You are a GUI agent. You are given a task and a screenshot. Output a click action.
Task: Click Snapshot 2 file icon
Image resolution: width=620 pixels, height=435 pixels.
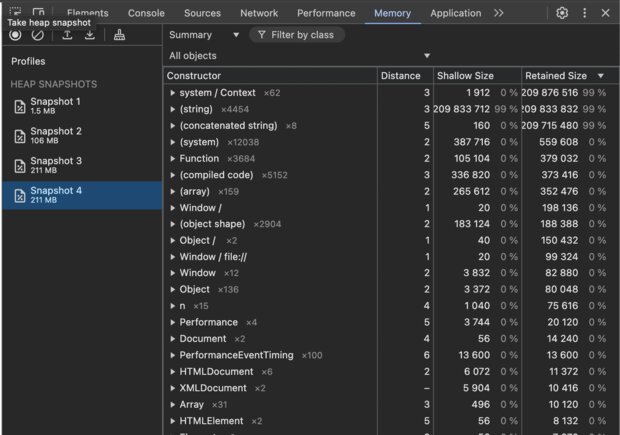pyautogui.click(x=20, y=136)
